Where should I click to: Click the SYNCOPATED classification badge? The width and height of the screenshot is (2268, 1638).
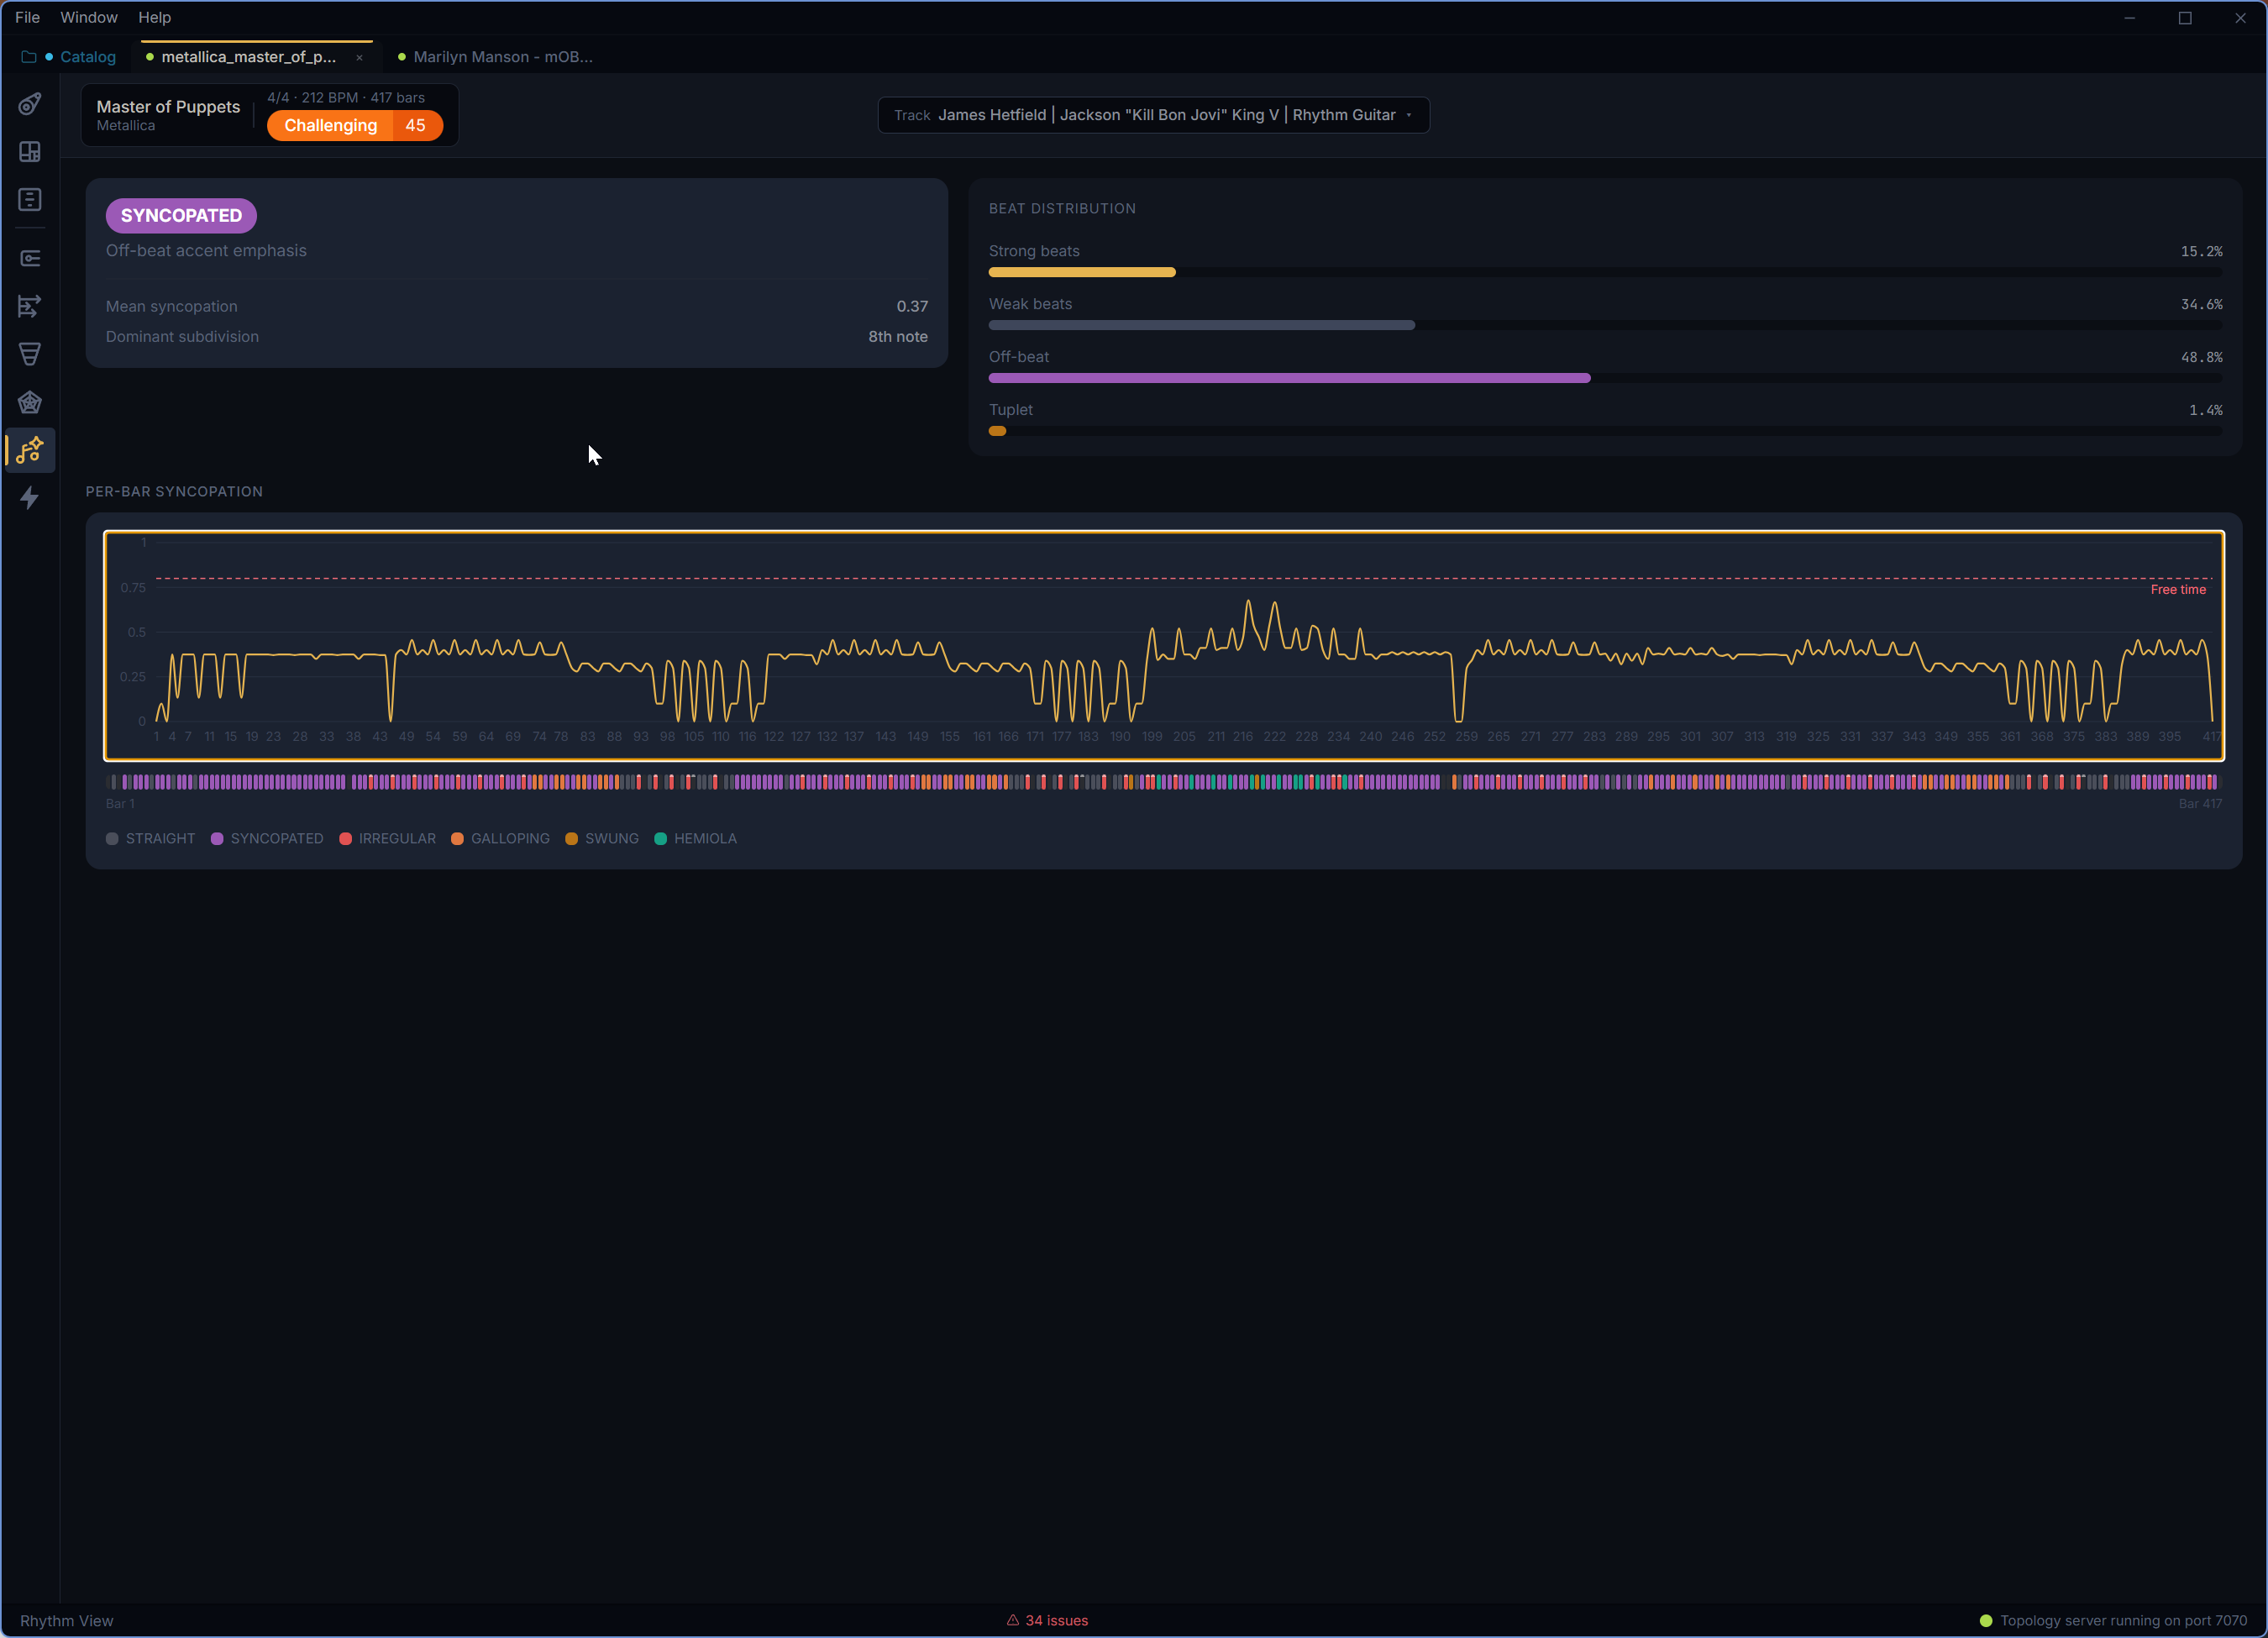pyautogui.click(x=181, y=215)
